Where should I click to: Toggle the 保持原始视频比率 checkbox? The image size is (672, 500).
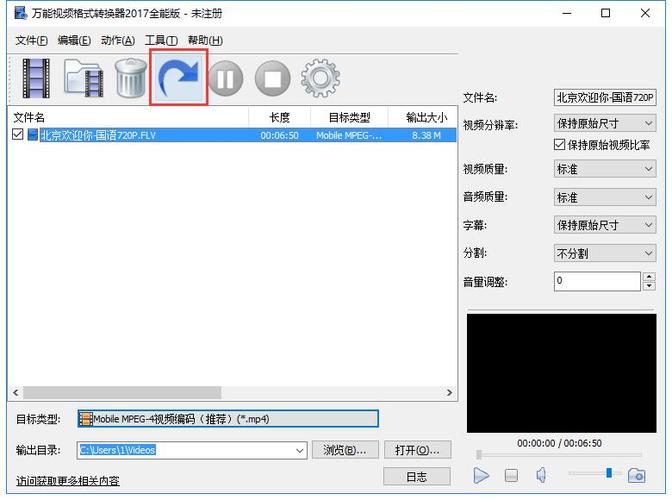(560, 145)
